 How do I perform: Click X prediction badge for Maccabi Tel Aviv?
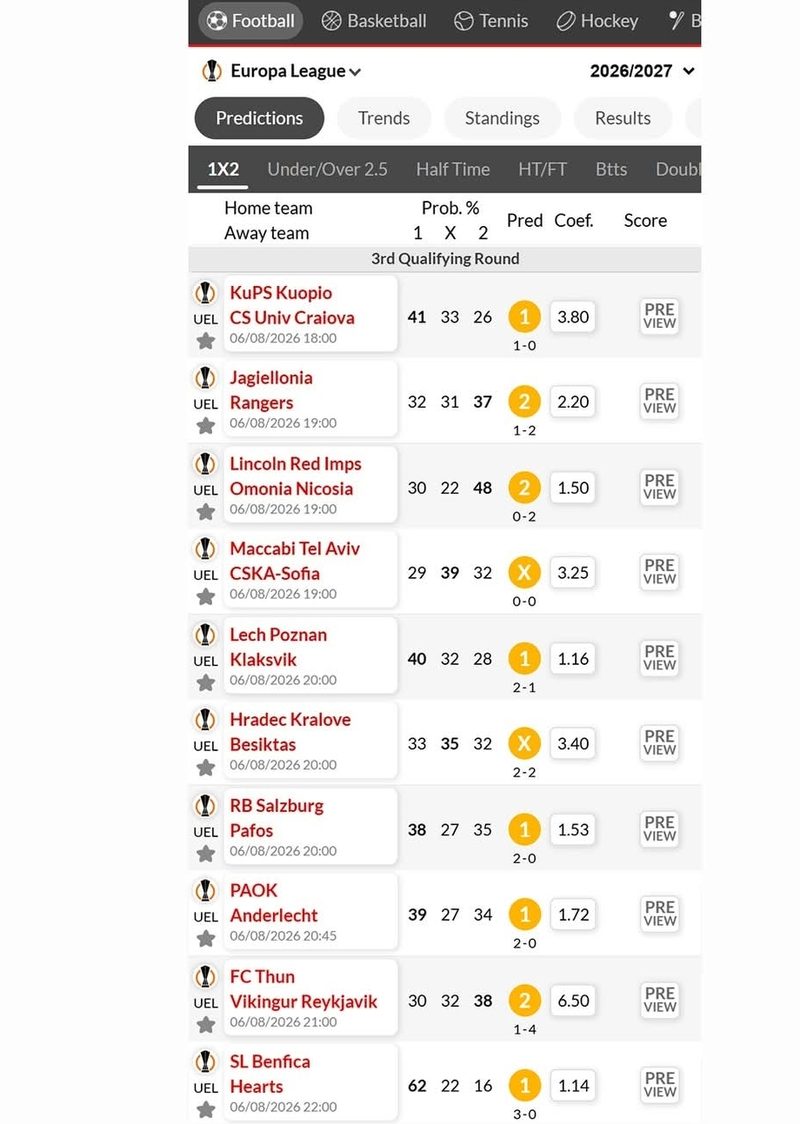(x=524, y=572)
